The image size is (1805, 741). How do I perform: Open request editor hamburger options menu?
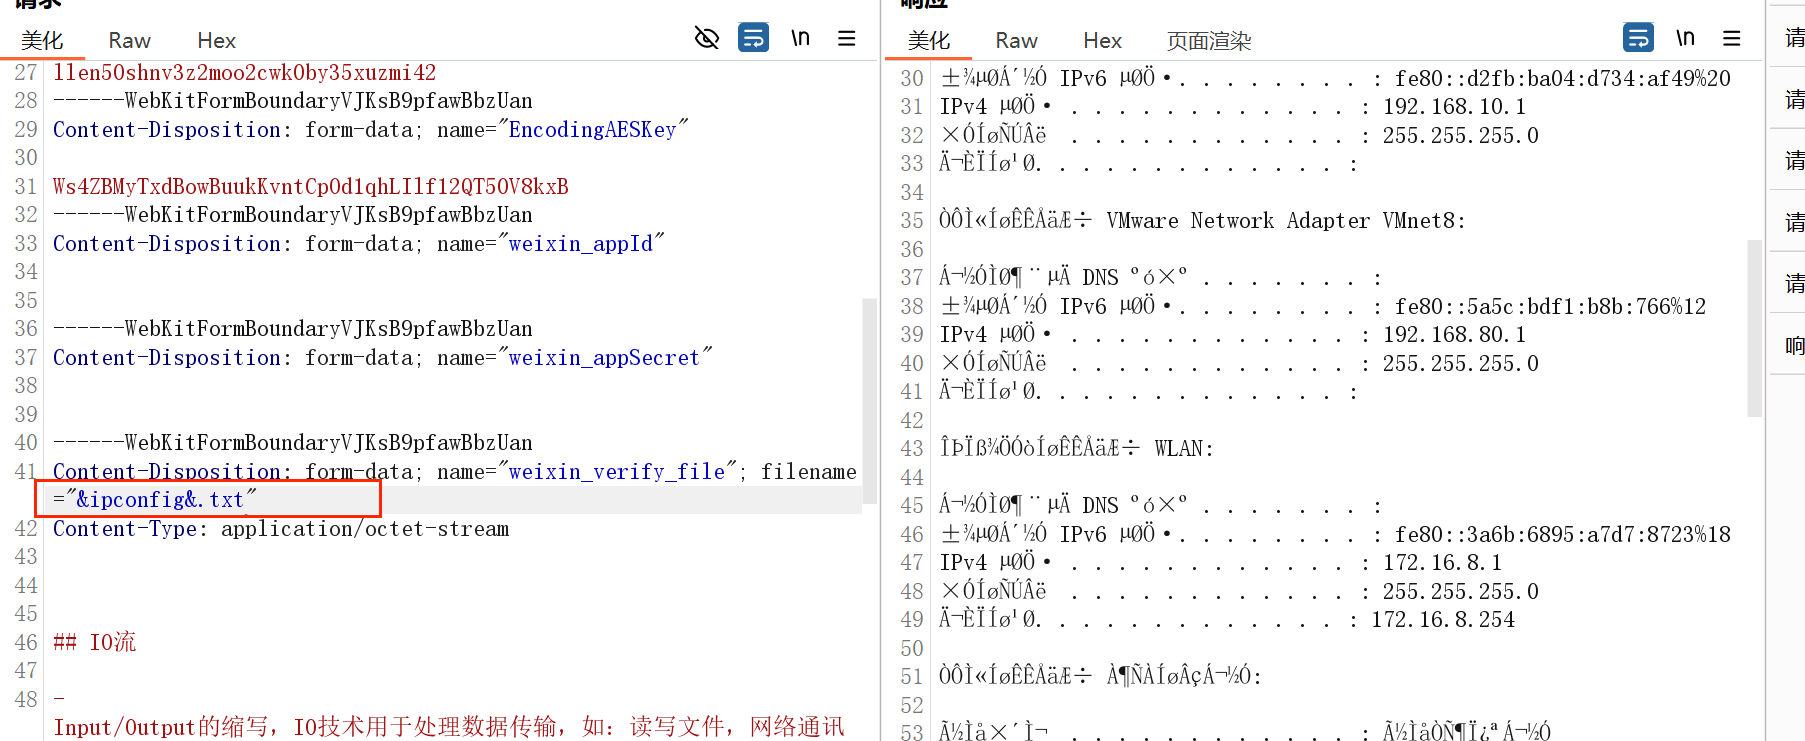click(x=846, y=38)
